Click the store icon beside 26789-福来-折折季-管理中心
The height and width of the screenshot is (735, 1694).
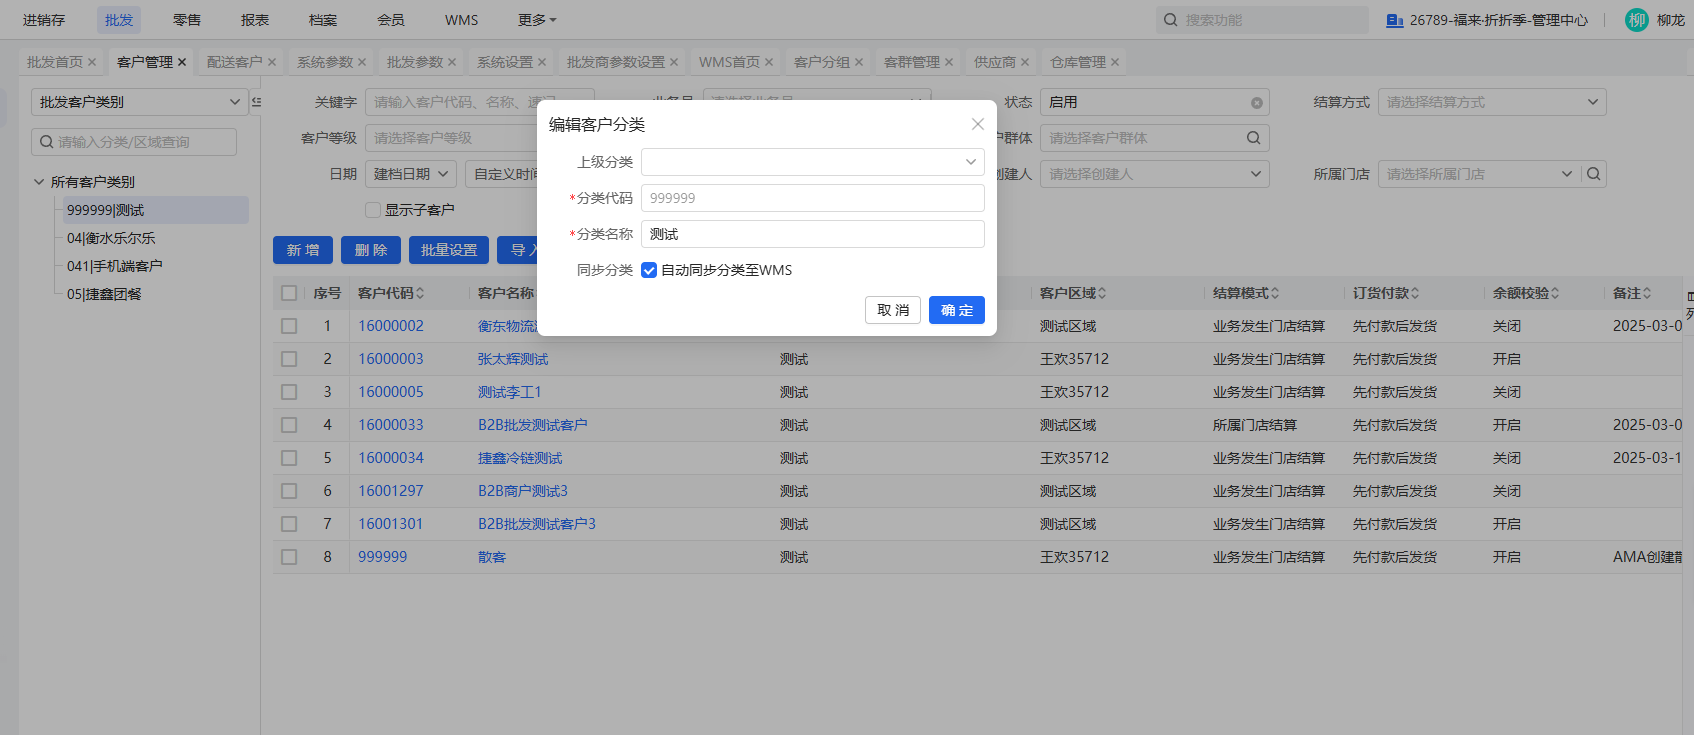coord(1394,20)
